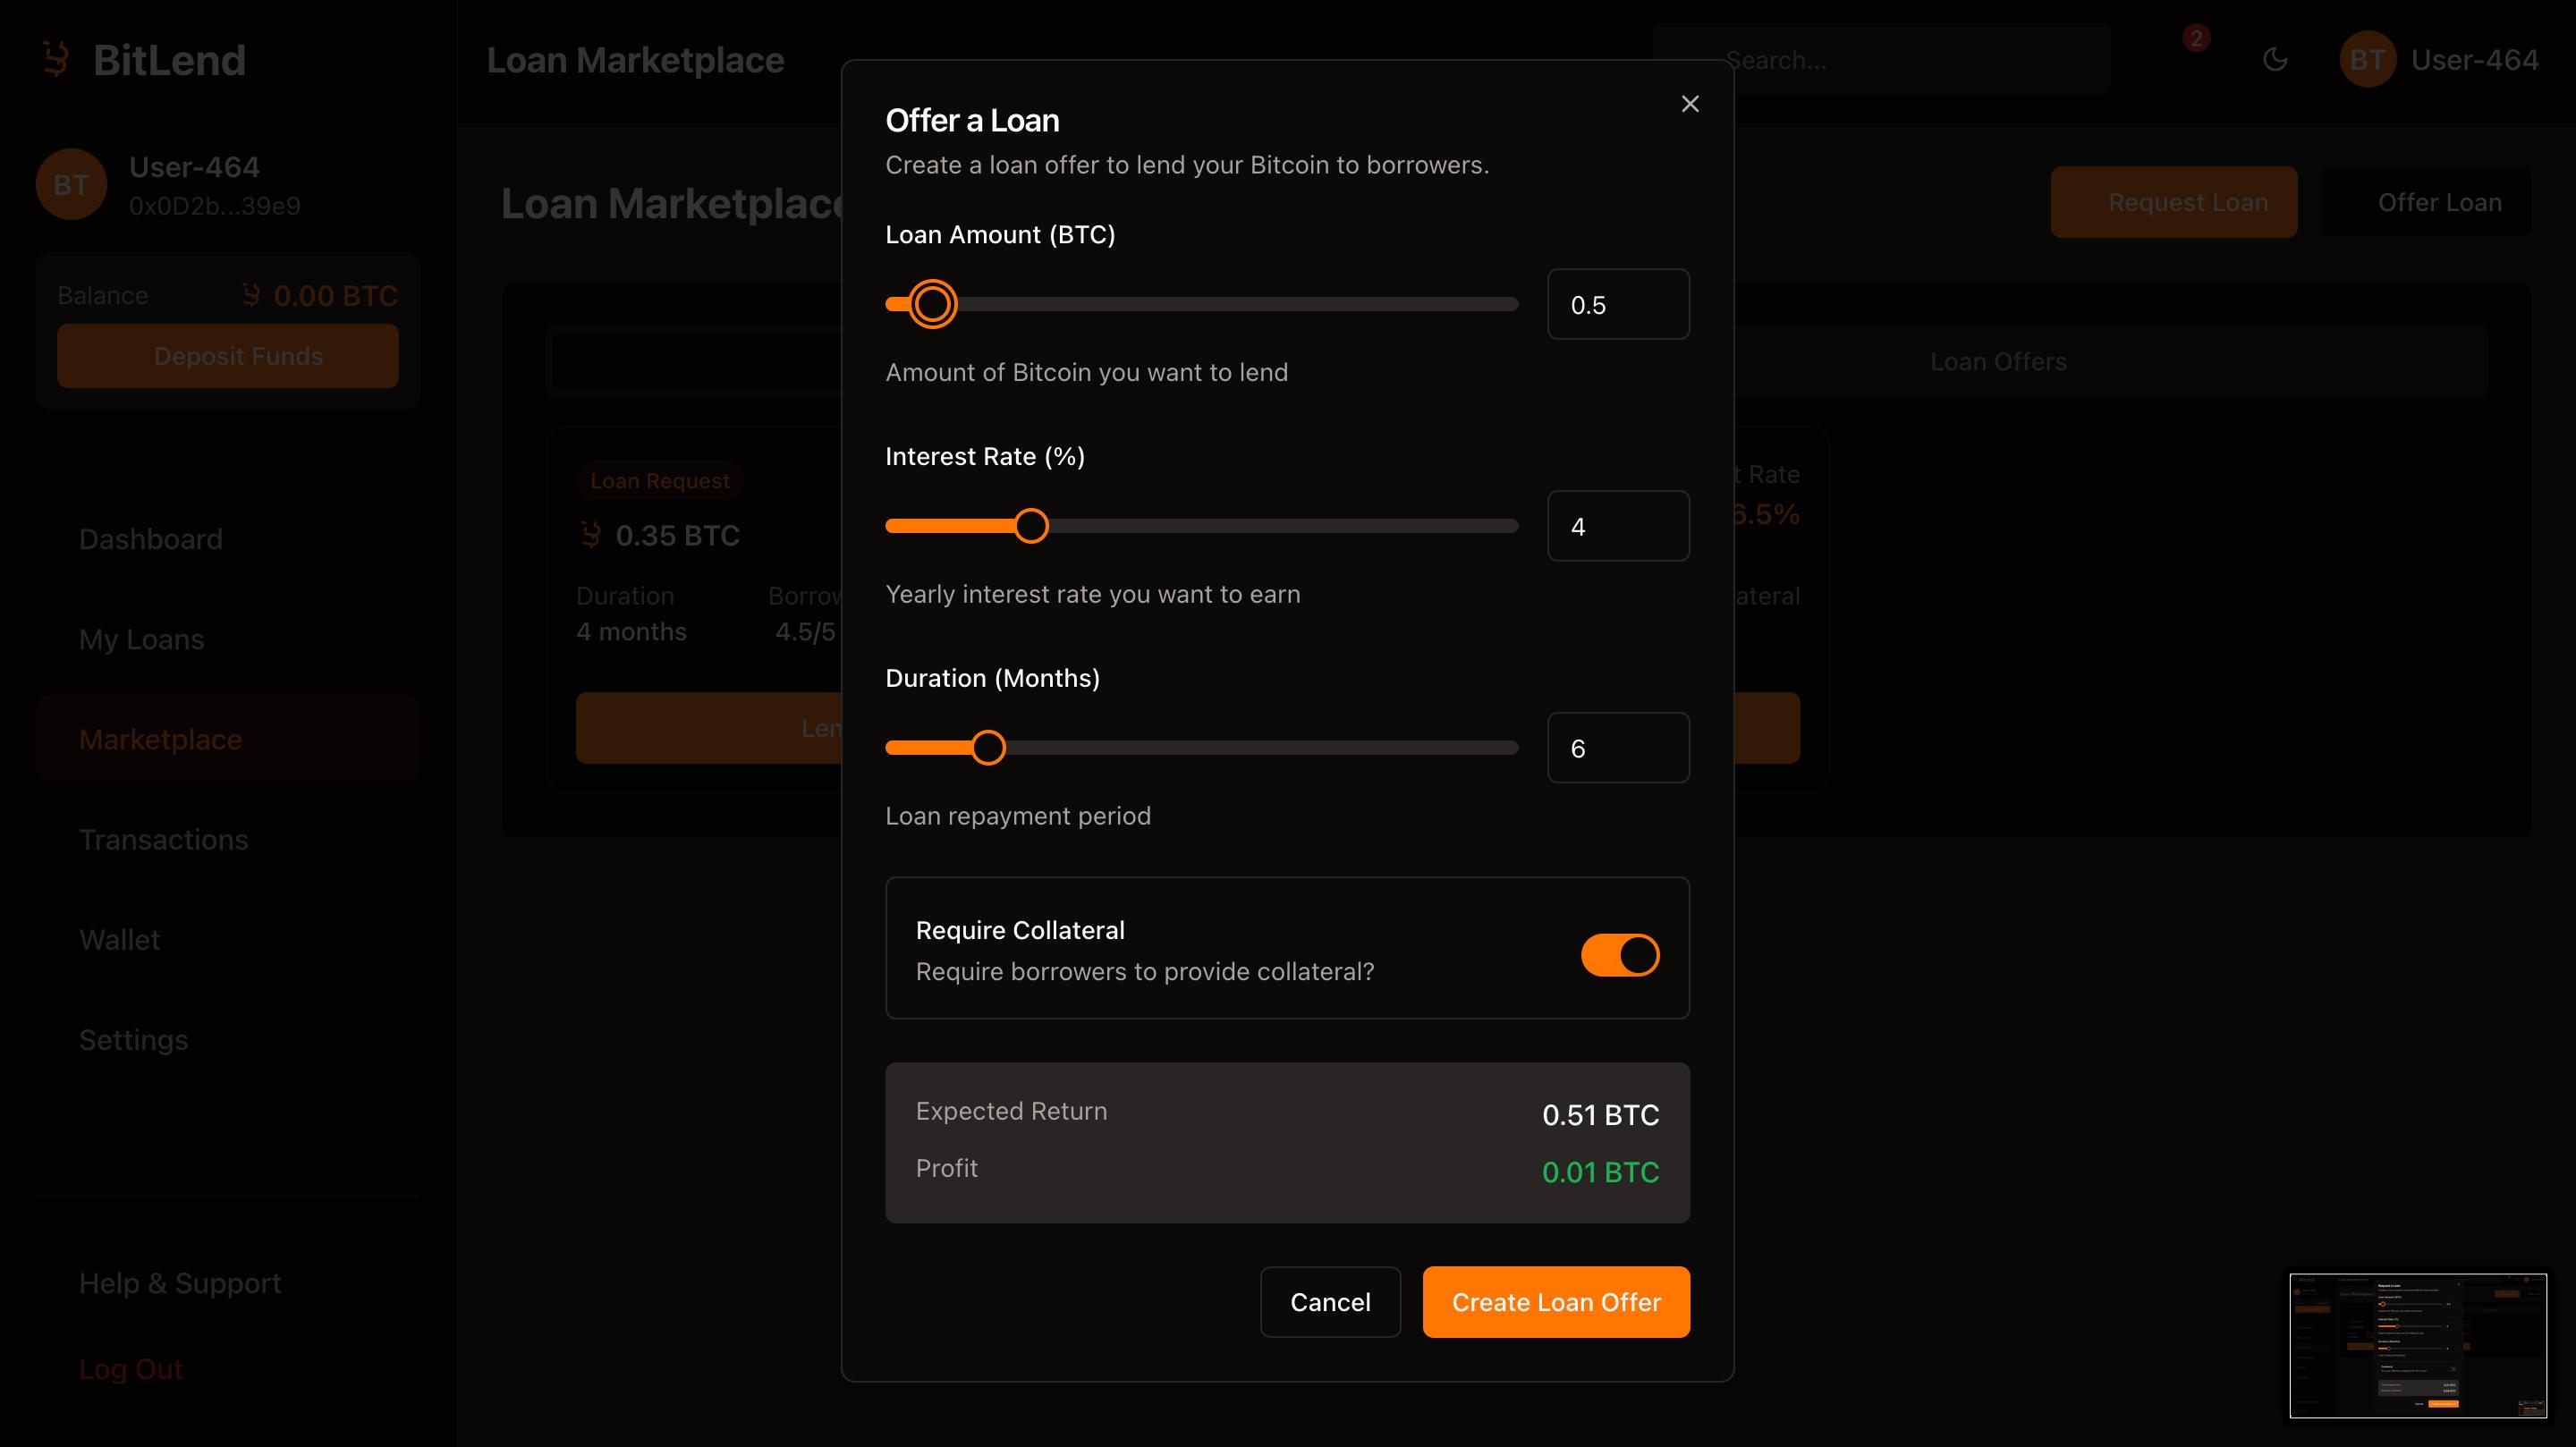Image resolution: width=2576 pixels, height=1447 pixels.
Task: Click the Bitcoin icon next to 0.35 BTC
Action: pyautogui.click(x=591, y=535)
